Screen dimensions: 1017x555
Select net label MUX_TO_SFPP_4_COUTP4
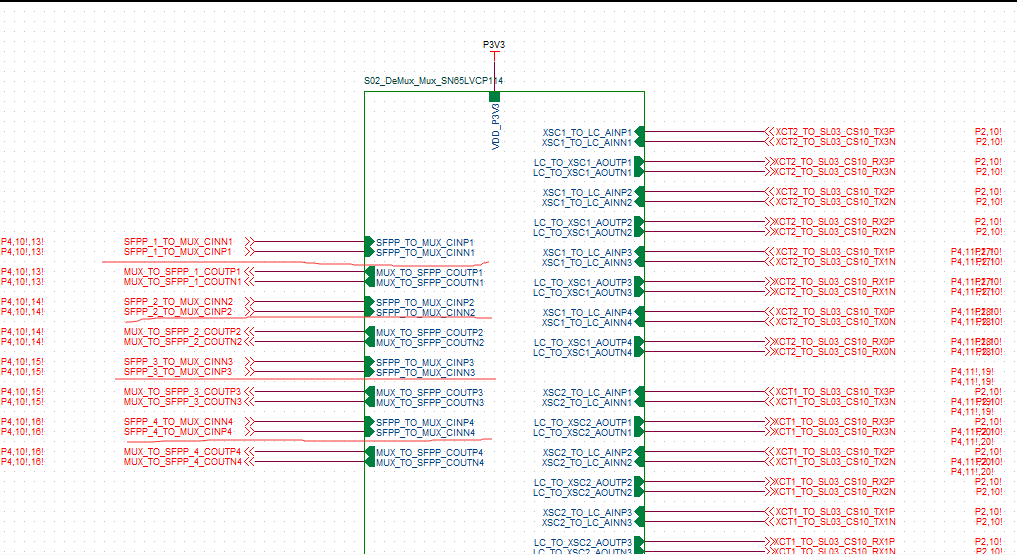[x=182, y=452]
